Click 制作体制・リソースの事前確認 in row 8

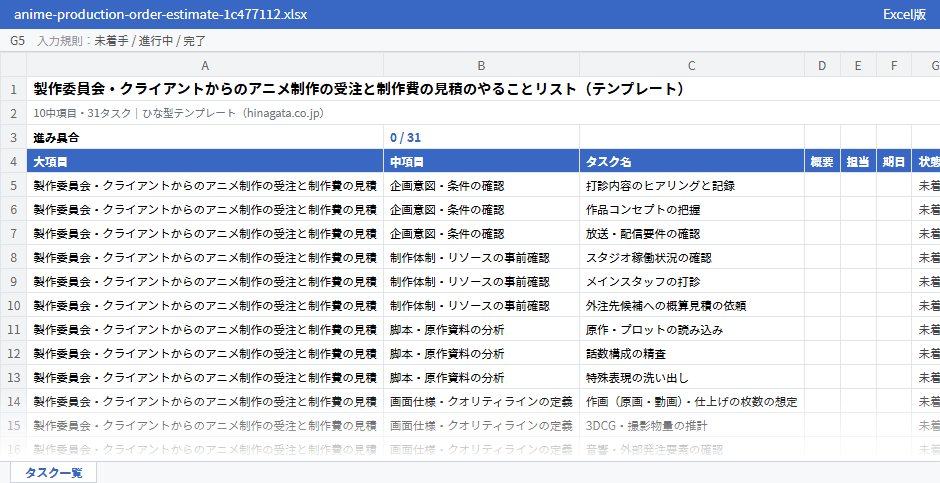coord(481,257)
